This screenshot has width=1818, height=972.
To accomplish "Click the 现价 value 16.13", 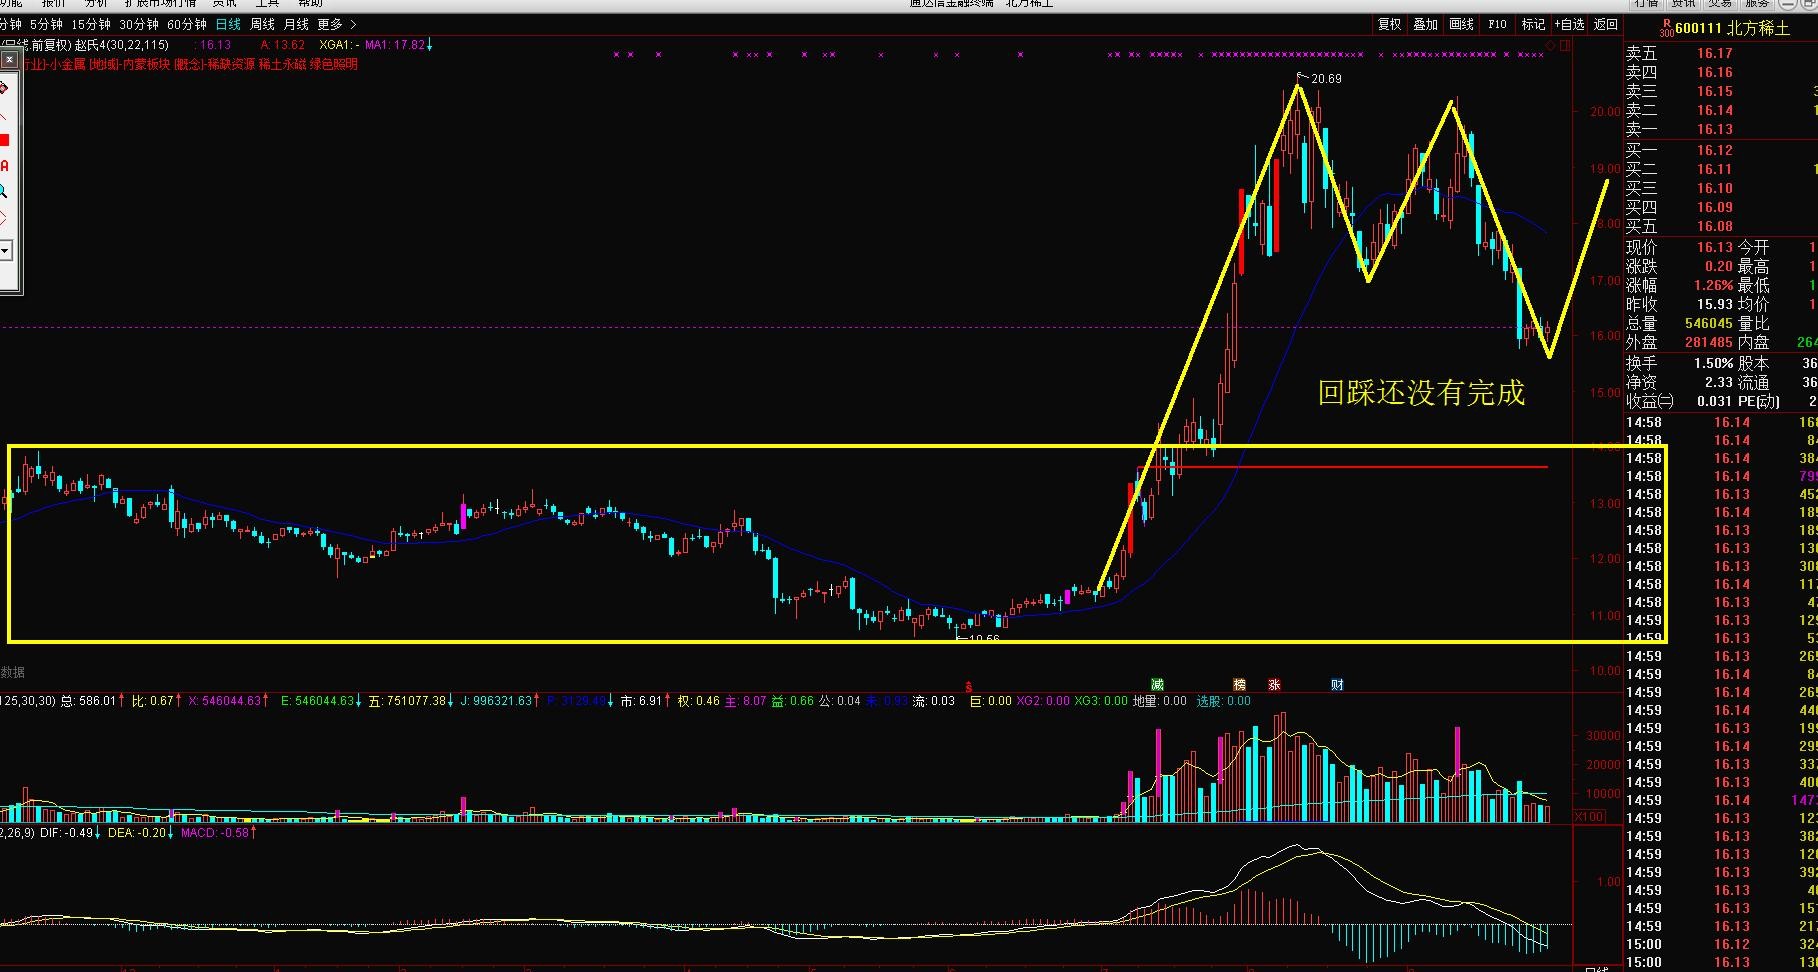I will [x=1714, y=247].
